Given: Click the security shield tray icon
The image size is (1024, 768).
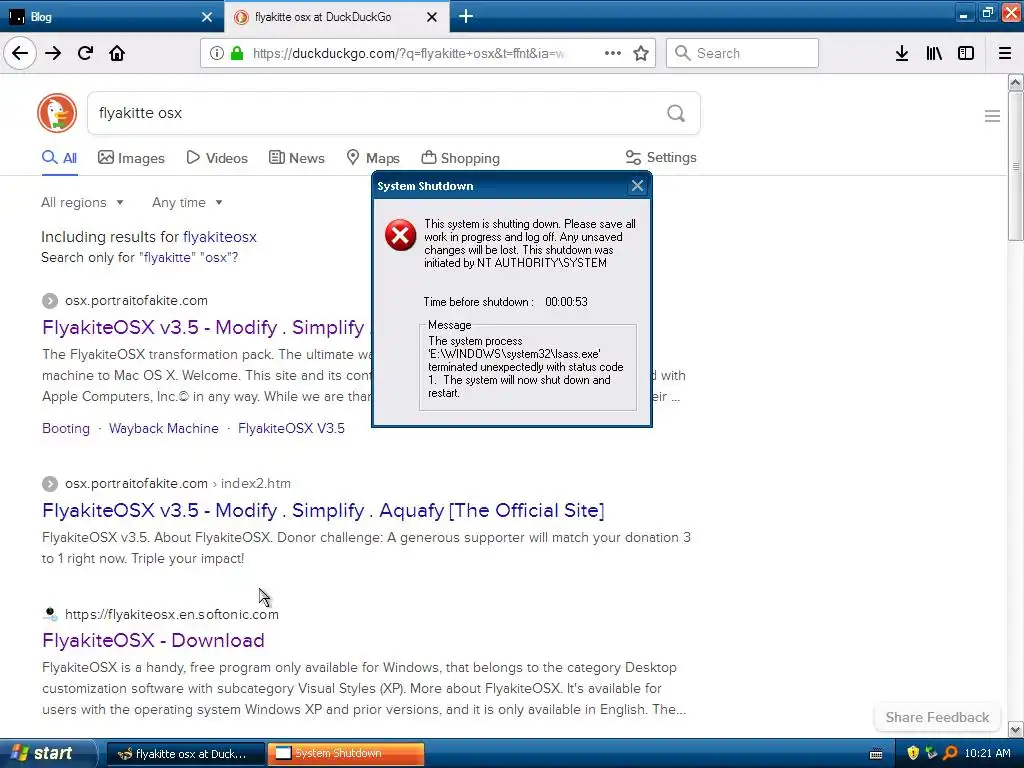Looking at the screenshot, I should pos(912,753).
